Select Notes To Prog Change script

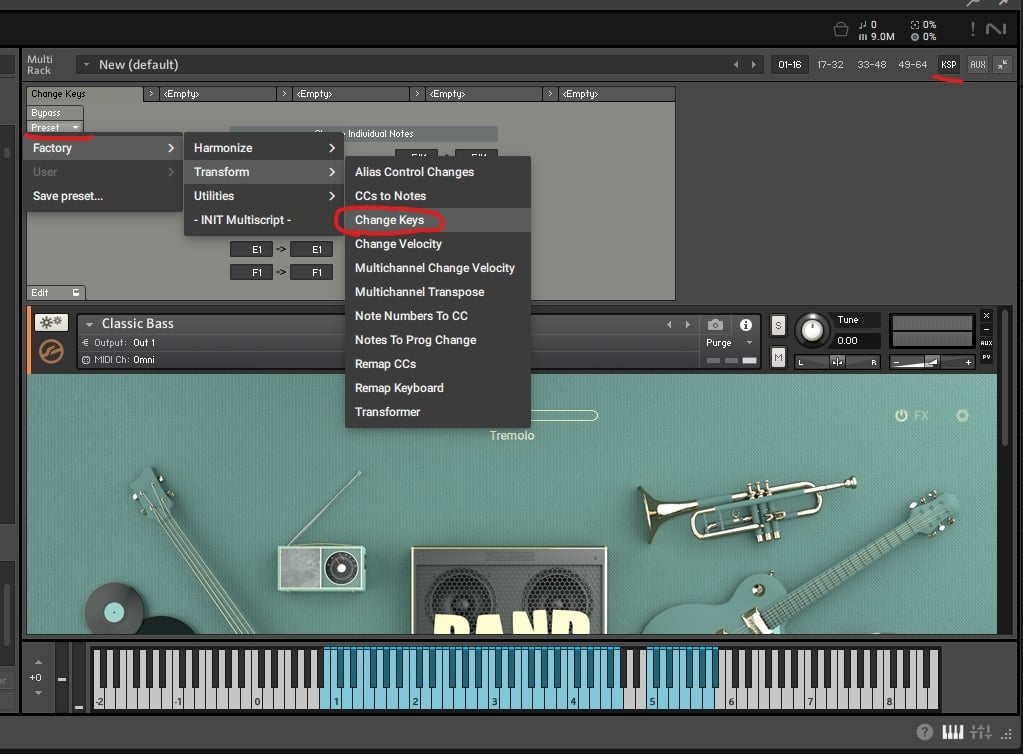(x=437, y=340)
